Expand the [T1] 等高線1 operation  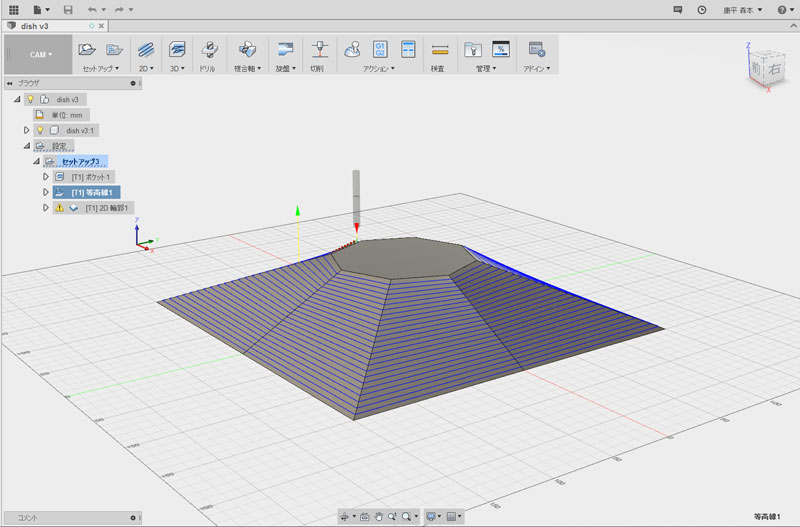(x=46, y=192)
